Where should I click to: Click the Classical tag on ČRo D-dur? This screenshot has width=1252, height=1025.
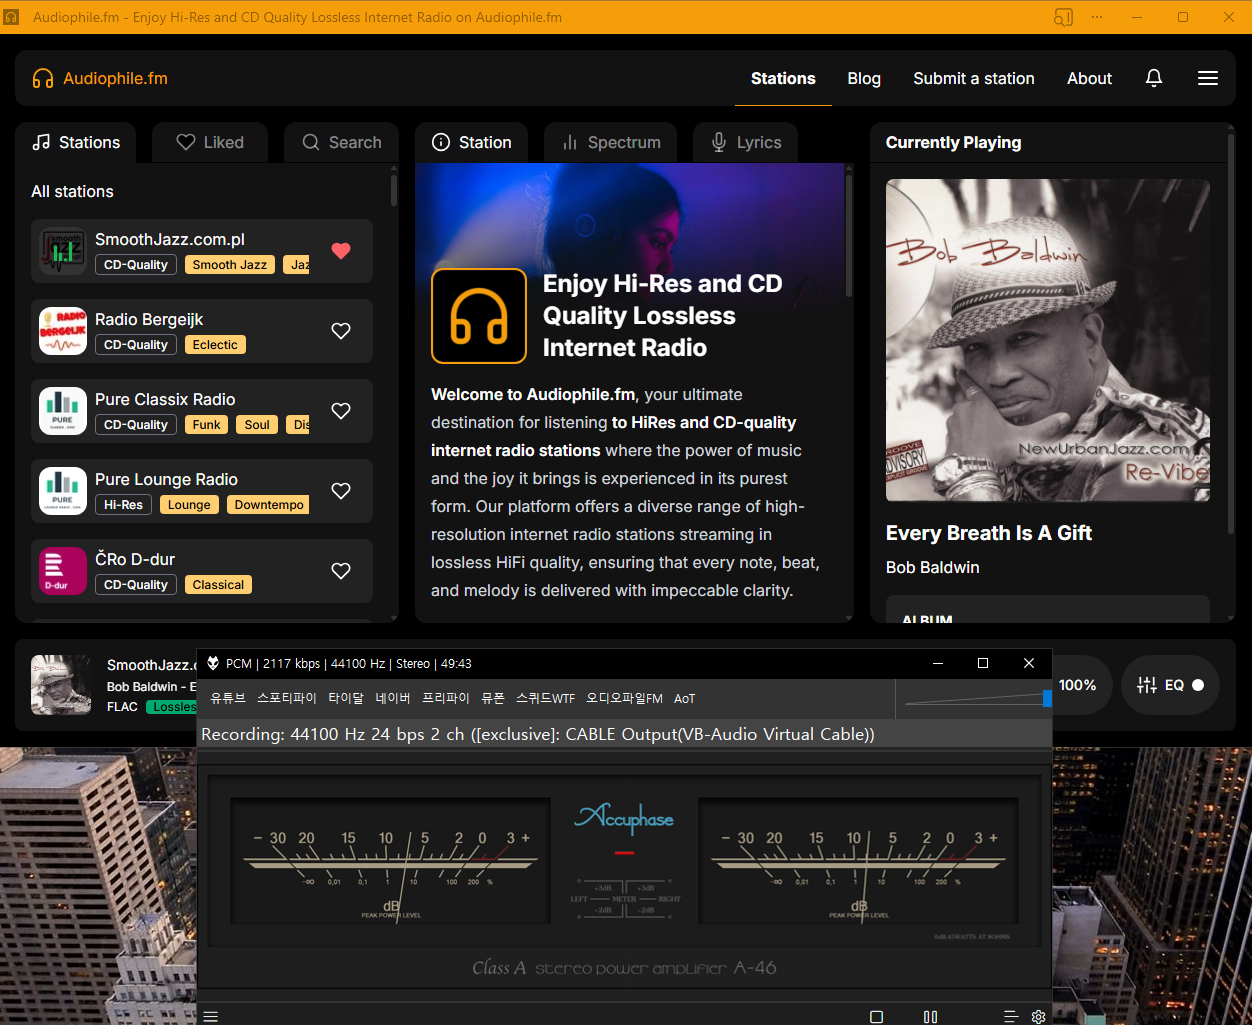[218, 585]
